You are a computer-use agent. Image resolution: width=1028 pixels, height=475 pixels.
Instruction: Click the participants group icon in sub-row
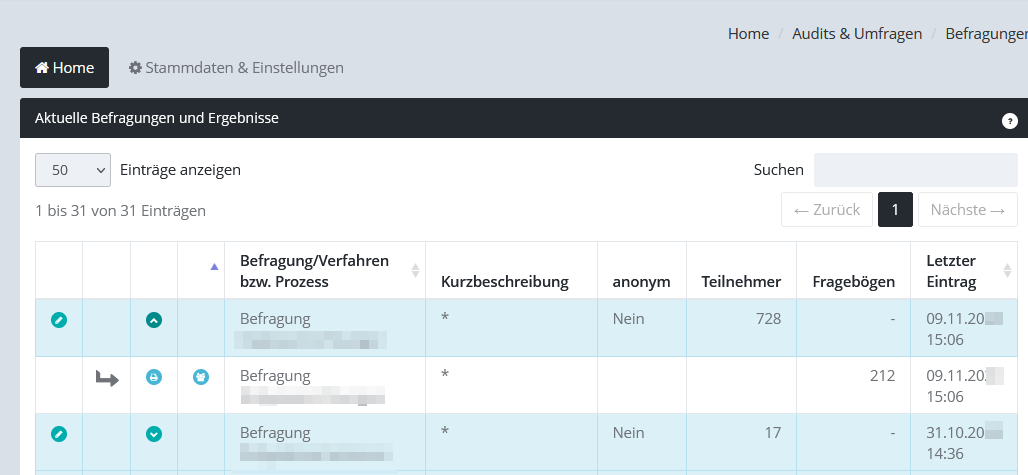(x=201, y=377)
